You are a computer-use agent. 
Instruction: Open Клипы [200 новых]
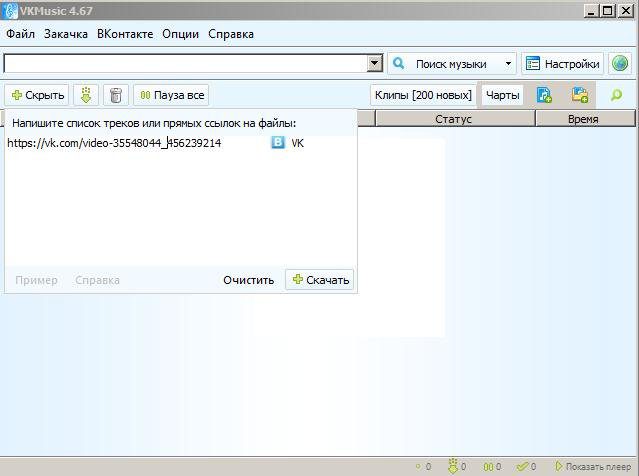pyautogui.click(x=423, y=95)
